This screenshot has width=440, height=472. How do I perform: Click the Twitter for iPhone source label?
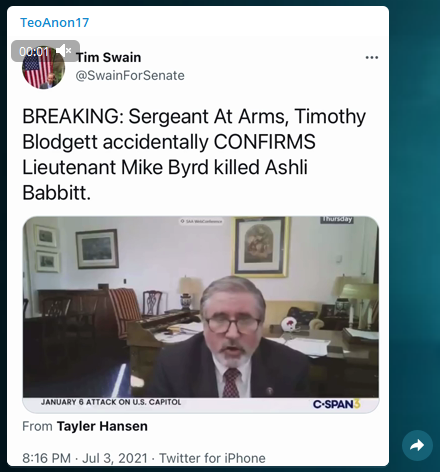tap(212, 458)
